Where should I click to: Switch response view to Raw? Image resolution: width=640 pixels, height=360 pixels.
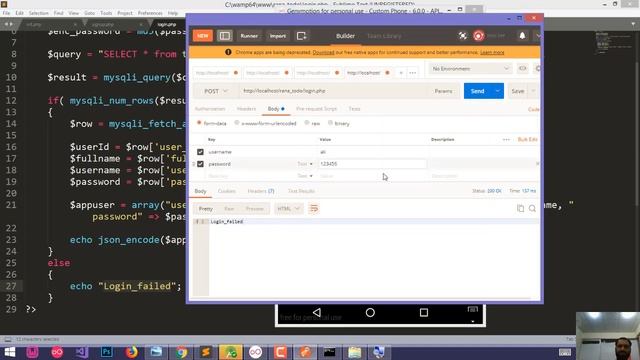(229, 209)
